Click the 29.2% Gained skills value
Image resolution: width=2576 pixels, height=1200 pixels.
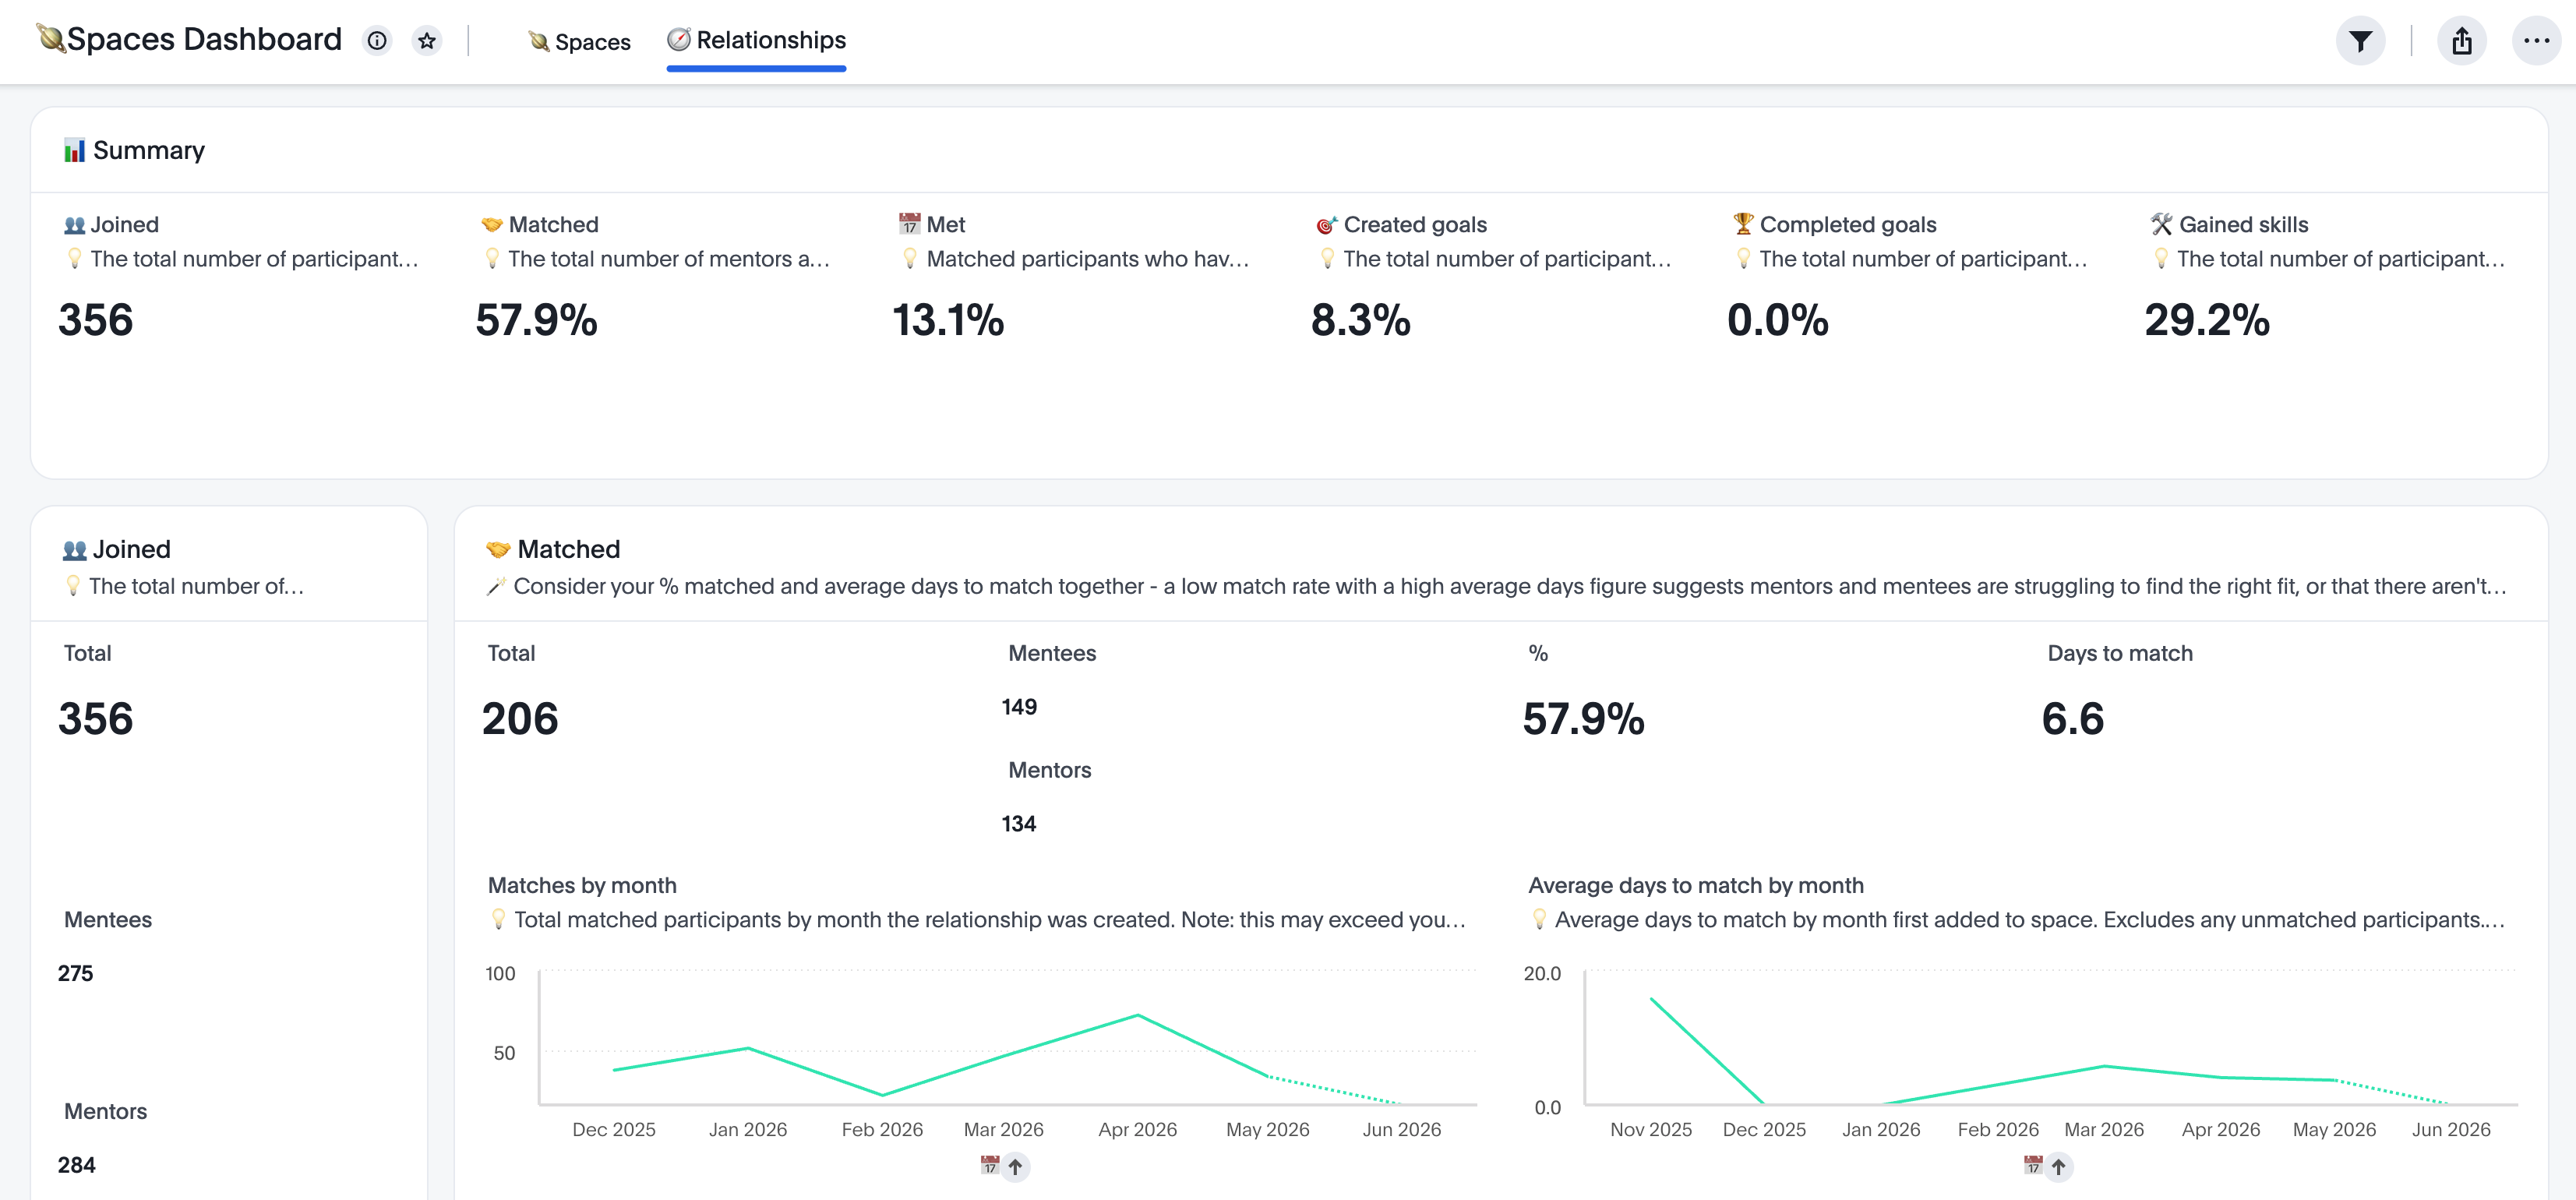tap(2207, 320)
